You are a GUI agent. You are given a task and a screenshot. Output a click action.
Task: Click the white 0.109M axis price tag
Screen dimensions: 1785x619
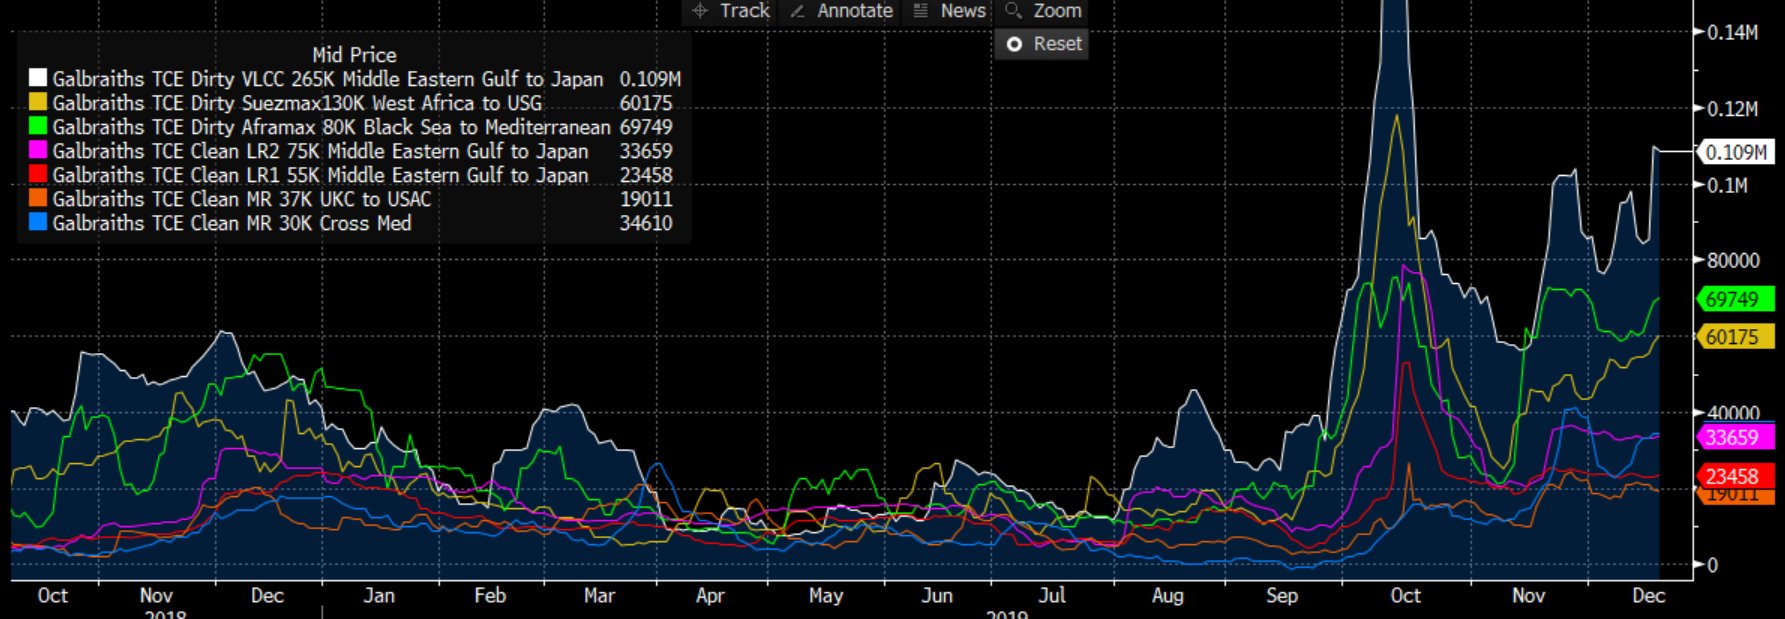(x=1736, y=152)
